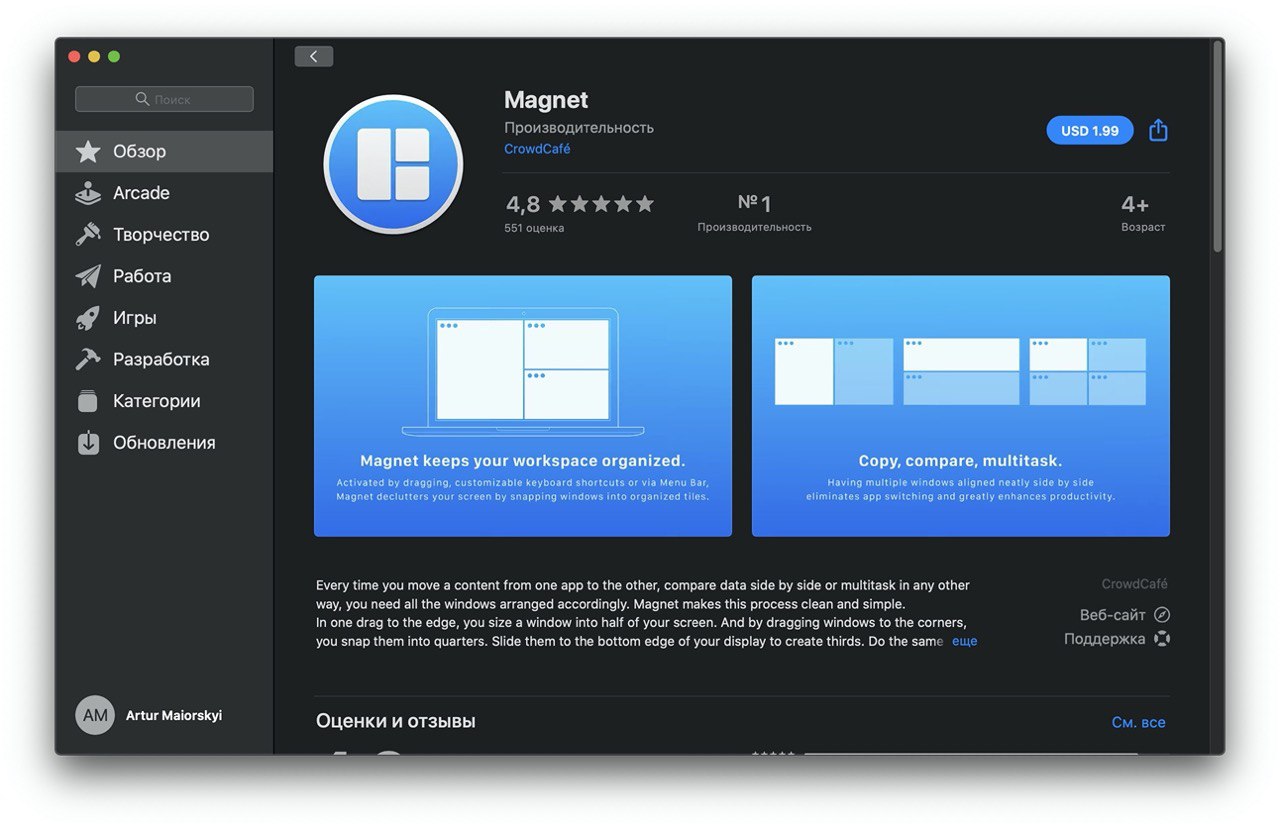Open the Copy, compare, multitask screenshot
The image size is (1280, 828).
click(961, 406)
